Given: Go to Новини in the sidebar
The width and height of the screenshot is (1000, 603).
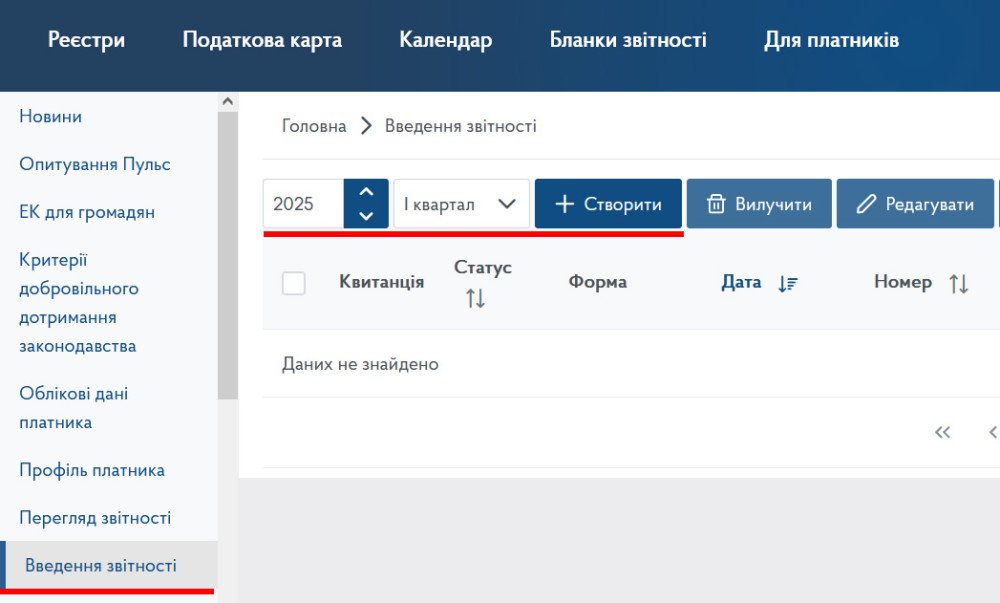Looking at the screenshot, I should [x=49, y=116].
